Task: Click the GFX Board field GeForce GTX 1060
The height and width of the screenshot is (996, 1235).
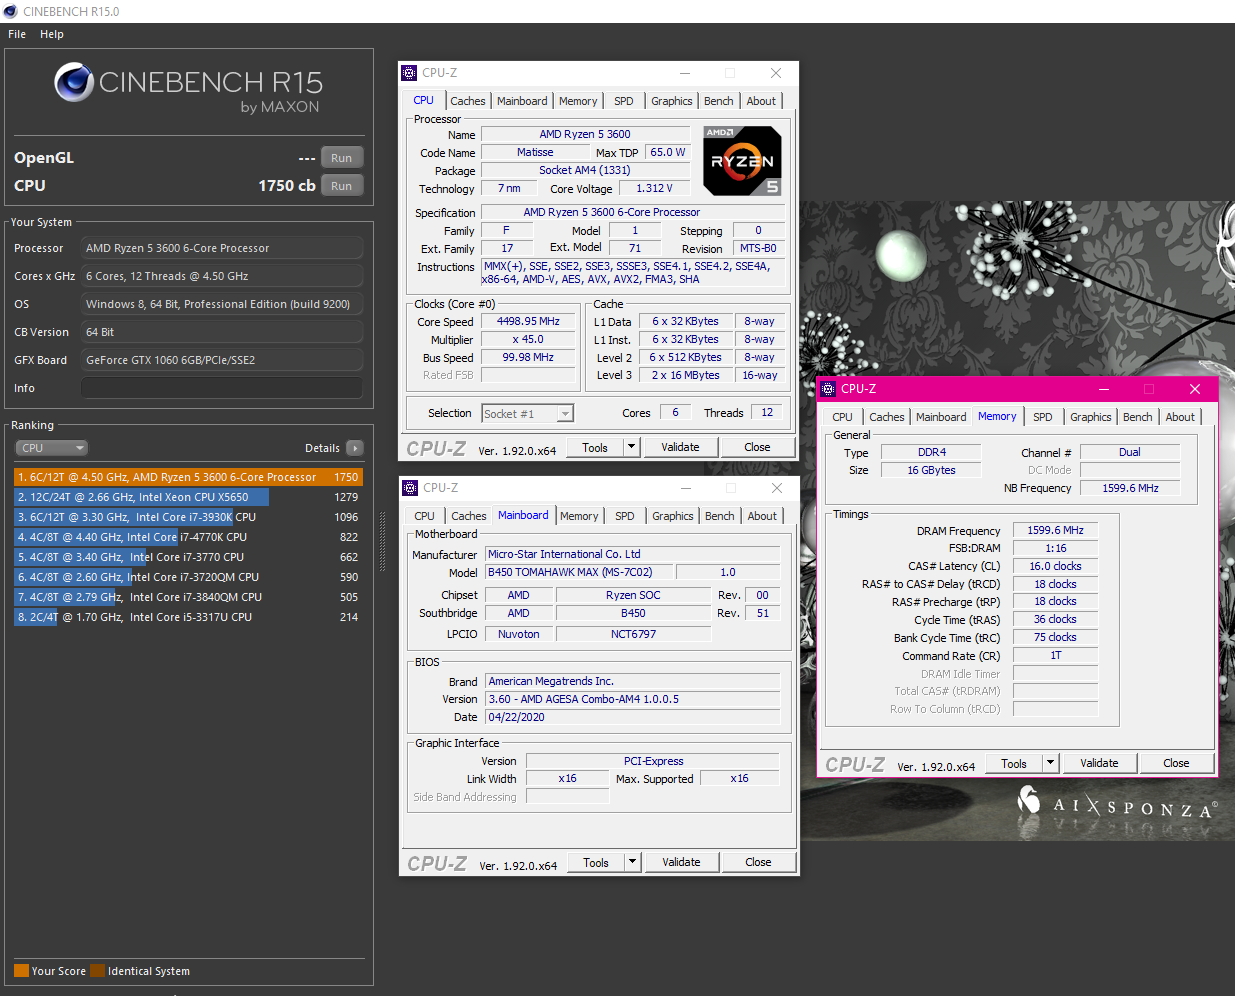Action: click(x=222, y=360)
